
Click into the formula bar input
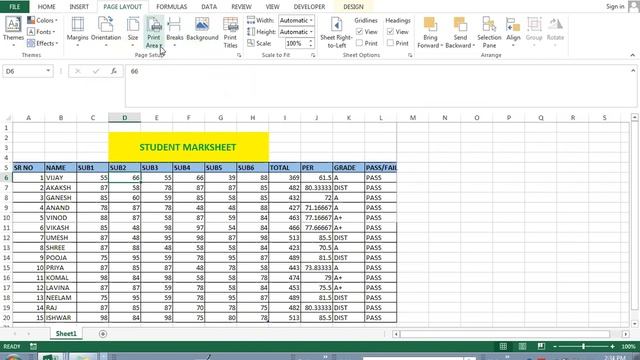pyautogui.click(x=378, y=86)
